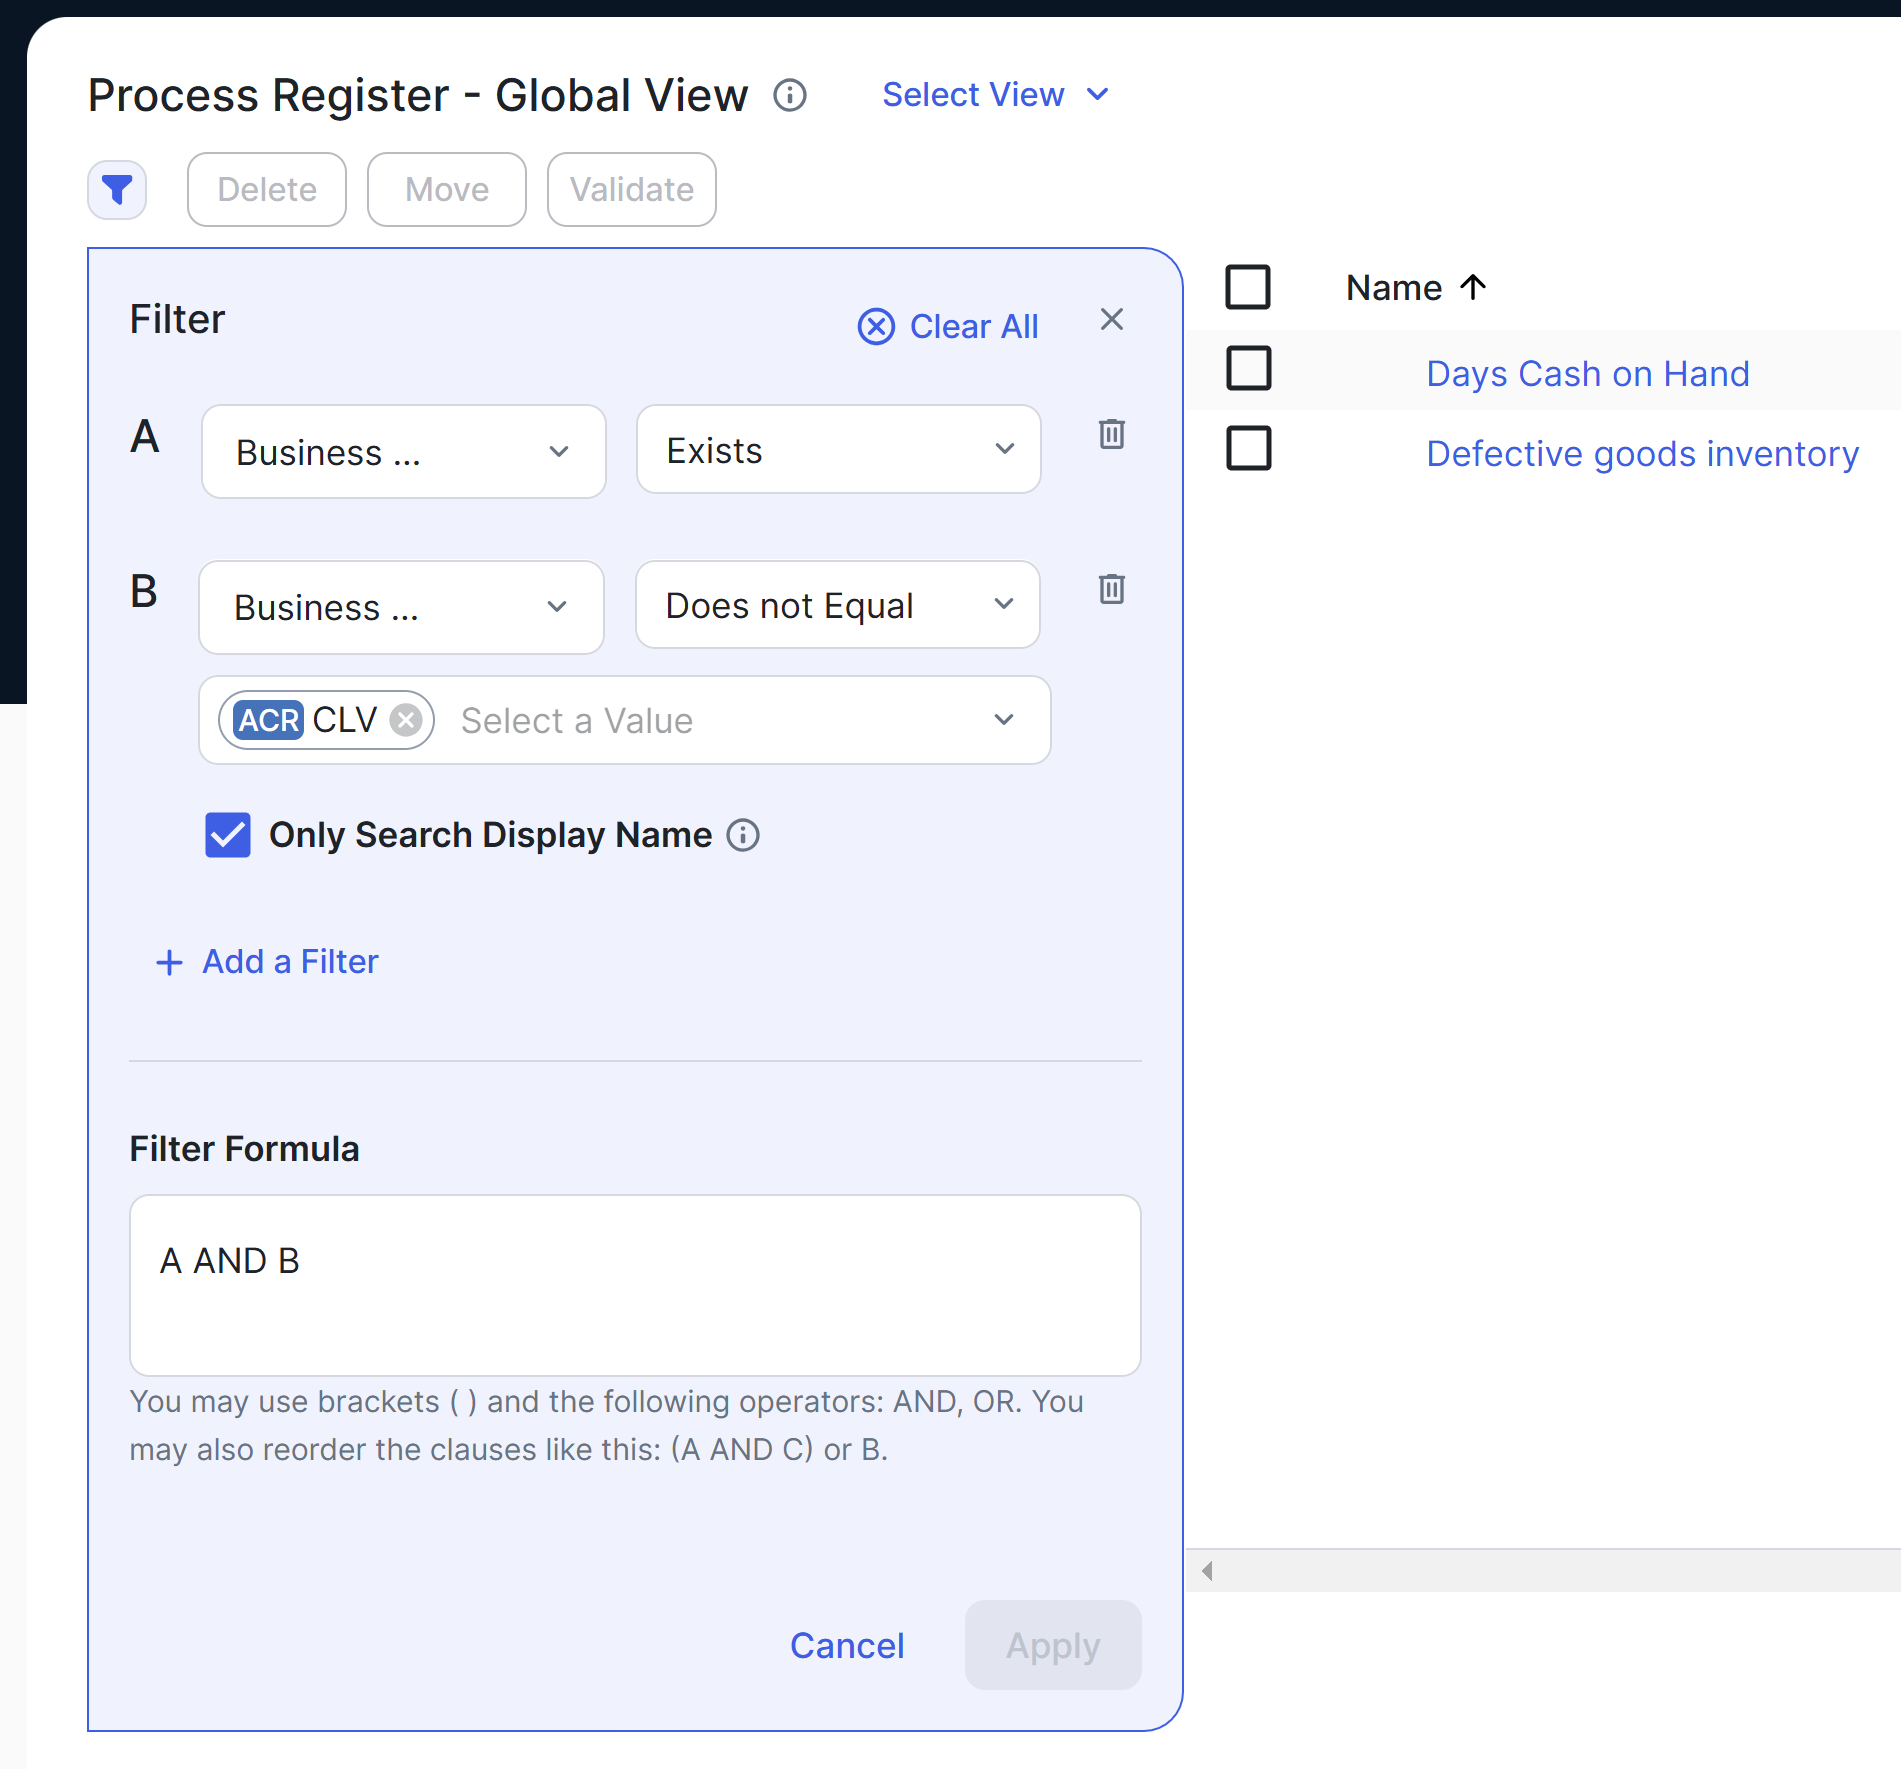The image size is (1901, 1769).
Task: Remove the ACR CLV value chip
Action: click(405, 720)
